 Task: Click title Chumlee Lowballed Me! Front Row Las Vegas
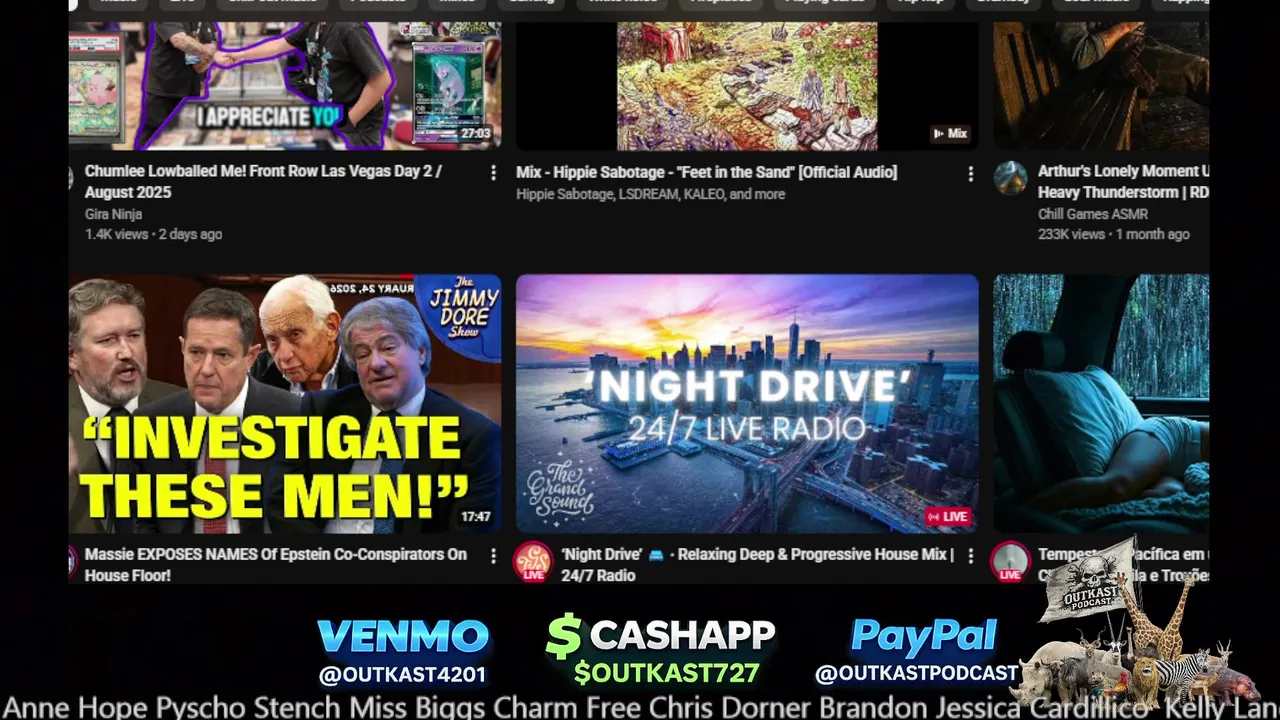point(263,182)
